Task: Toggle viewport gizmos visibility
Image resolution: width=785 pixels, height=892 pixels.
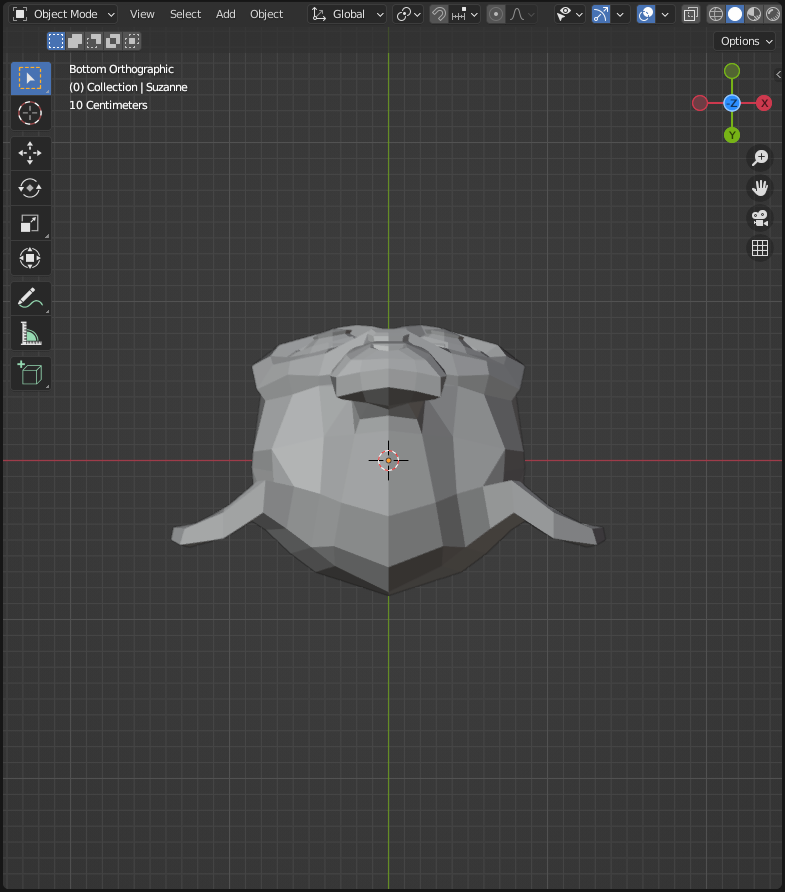Action: (x=601, y=14)
